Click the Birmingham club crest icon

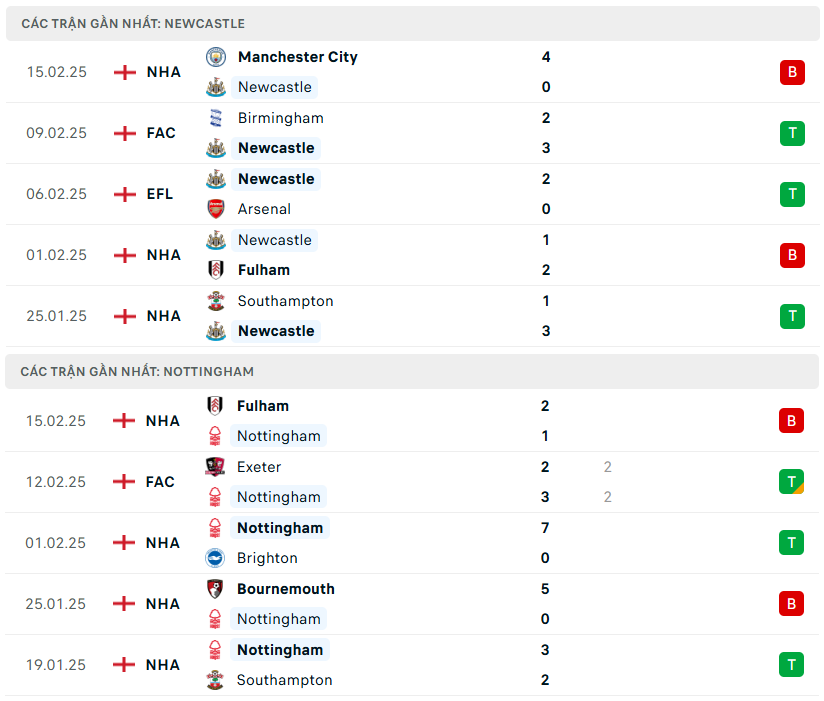[x=216, y=118]
